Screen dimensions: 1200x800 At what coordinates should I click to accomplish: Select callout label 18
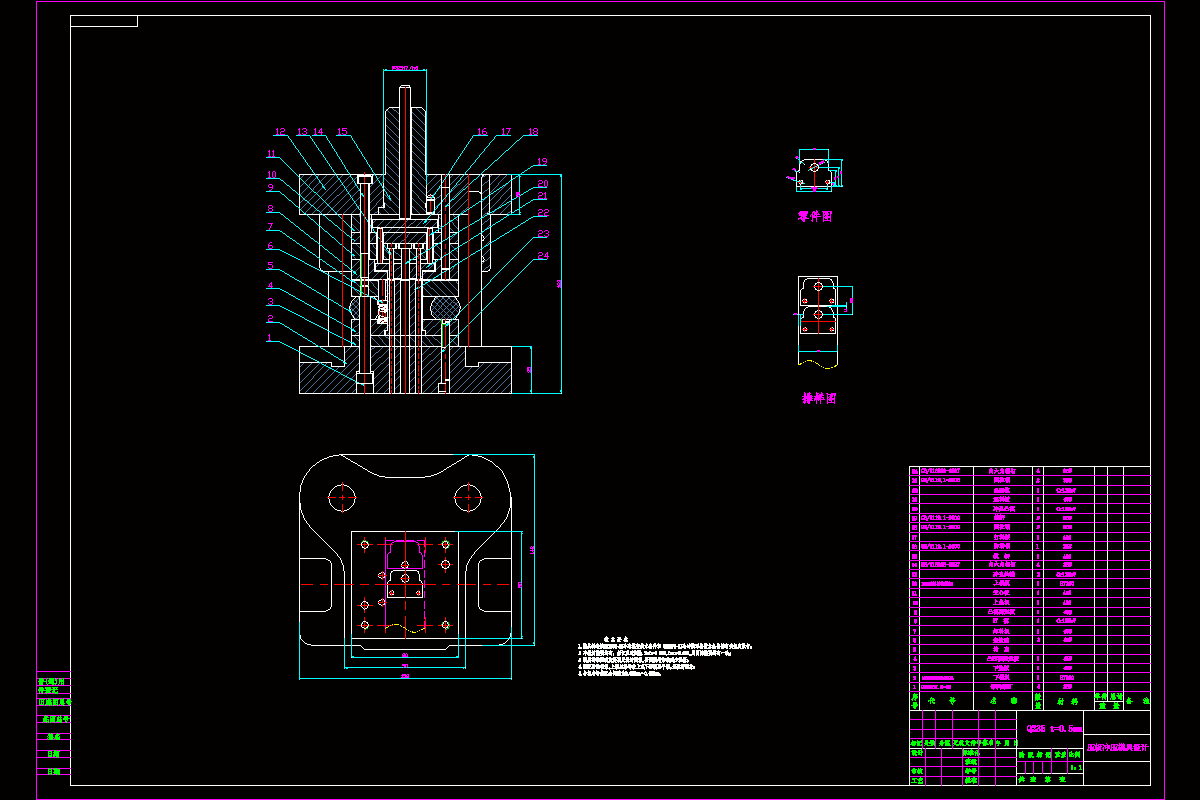click(x=532, y=132)
